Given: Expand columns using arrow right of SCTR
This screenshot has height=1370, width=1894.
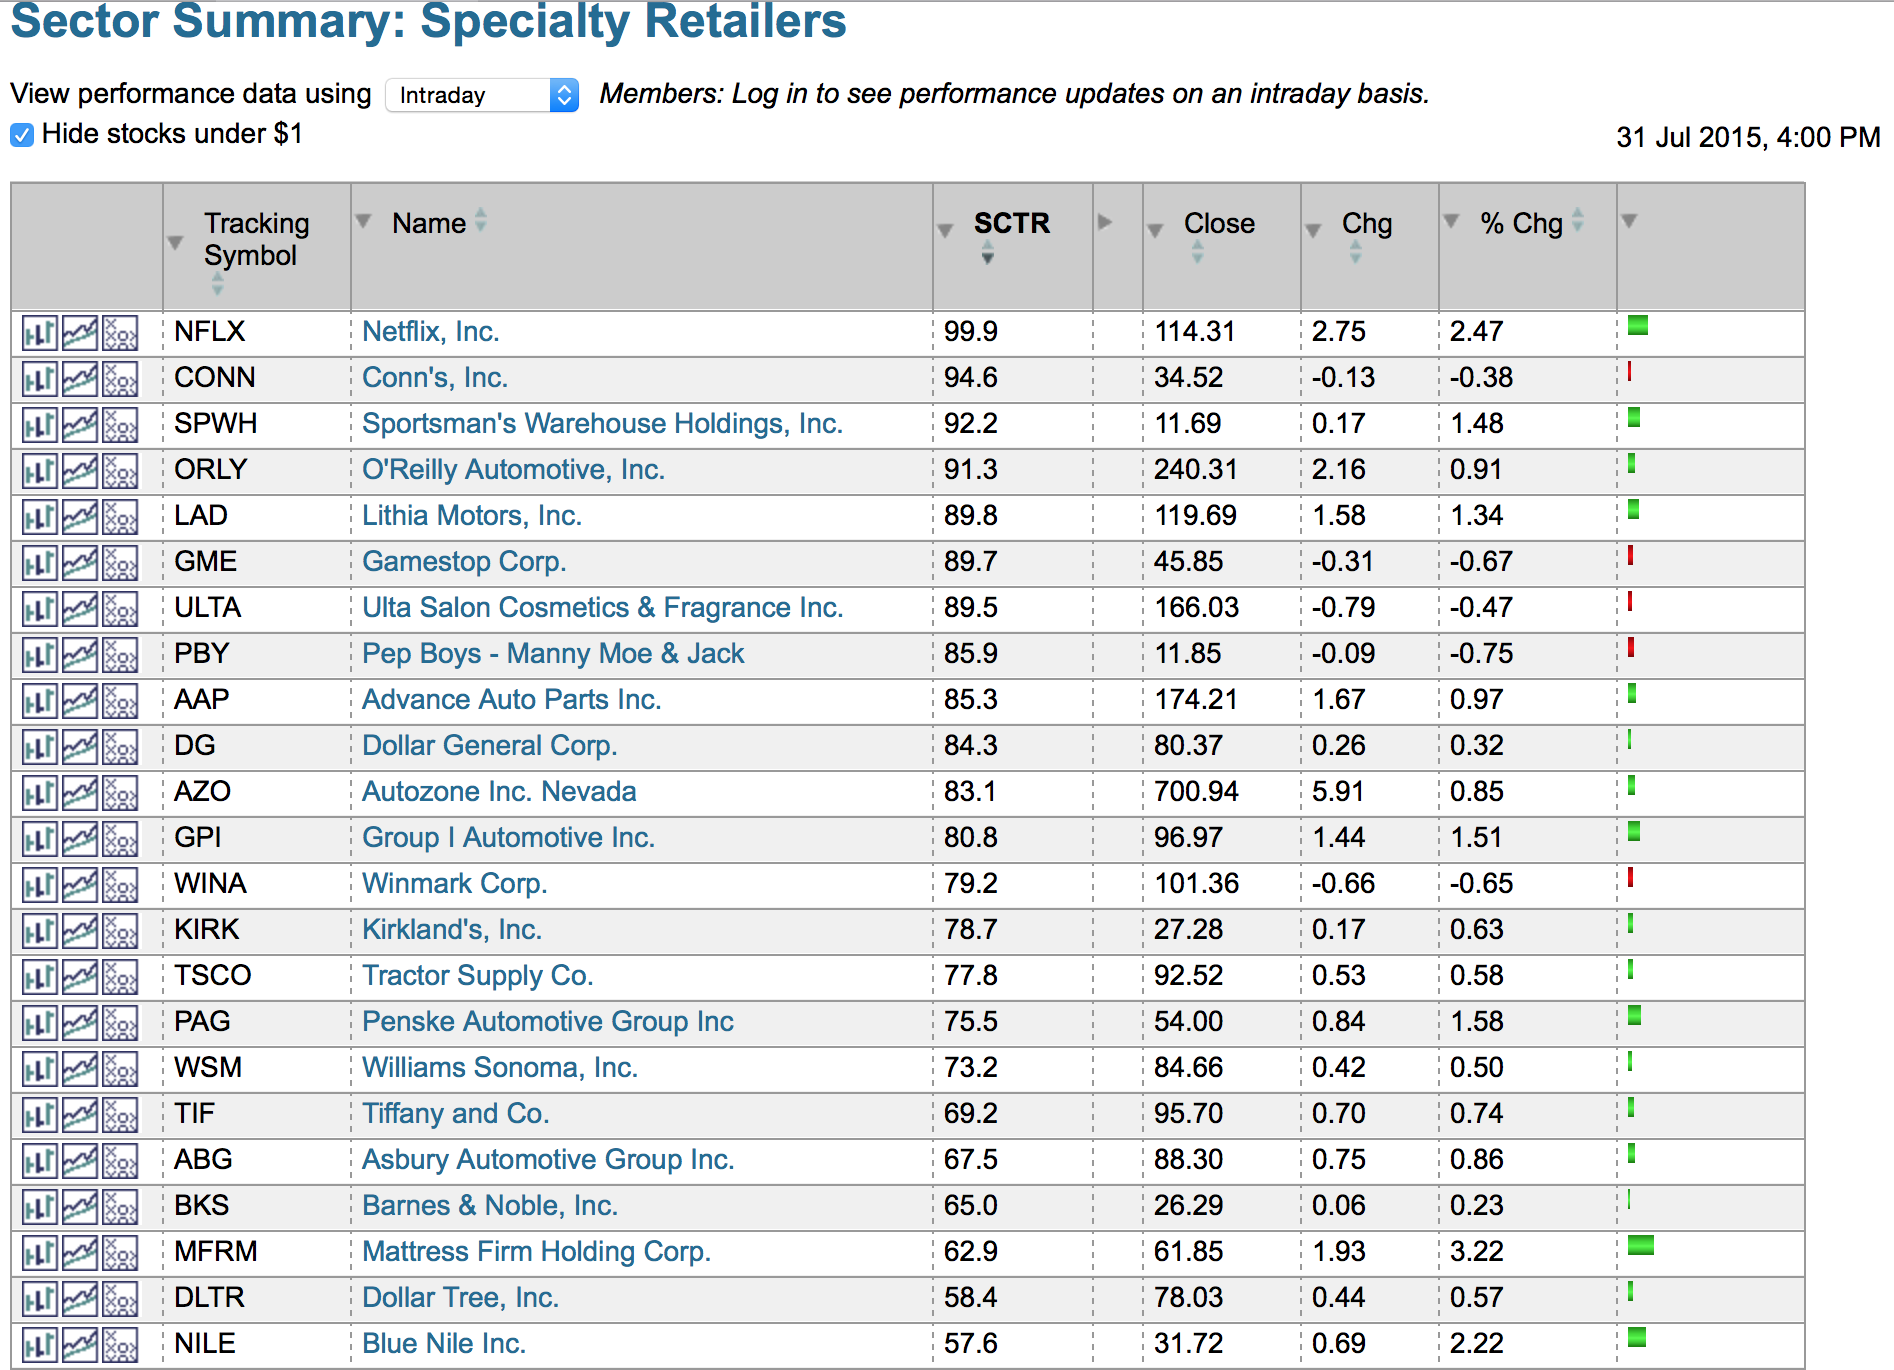Looking at the screenshot, I should point(1105,222).
